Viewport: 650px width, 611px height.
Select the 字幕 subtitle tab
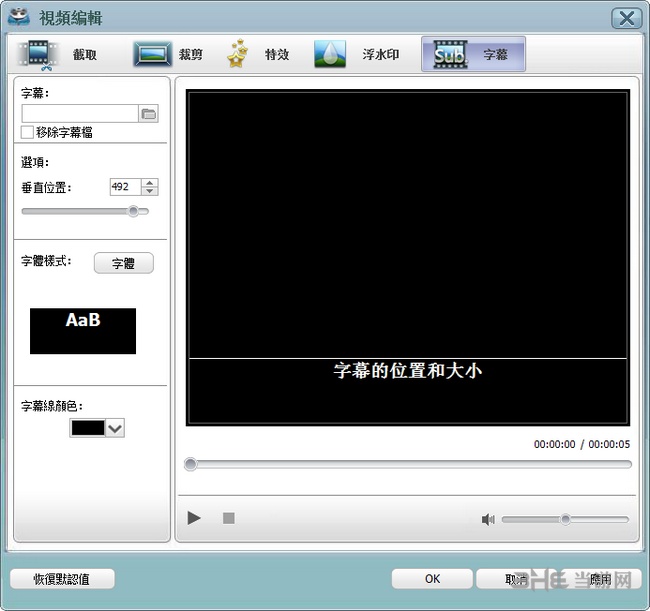473,54
